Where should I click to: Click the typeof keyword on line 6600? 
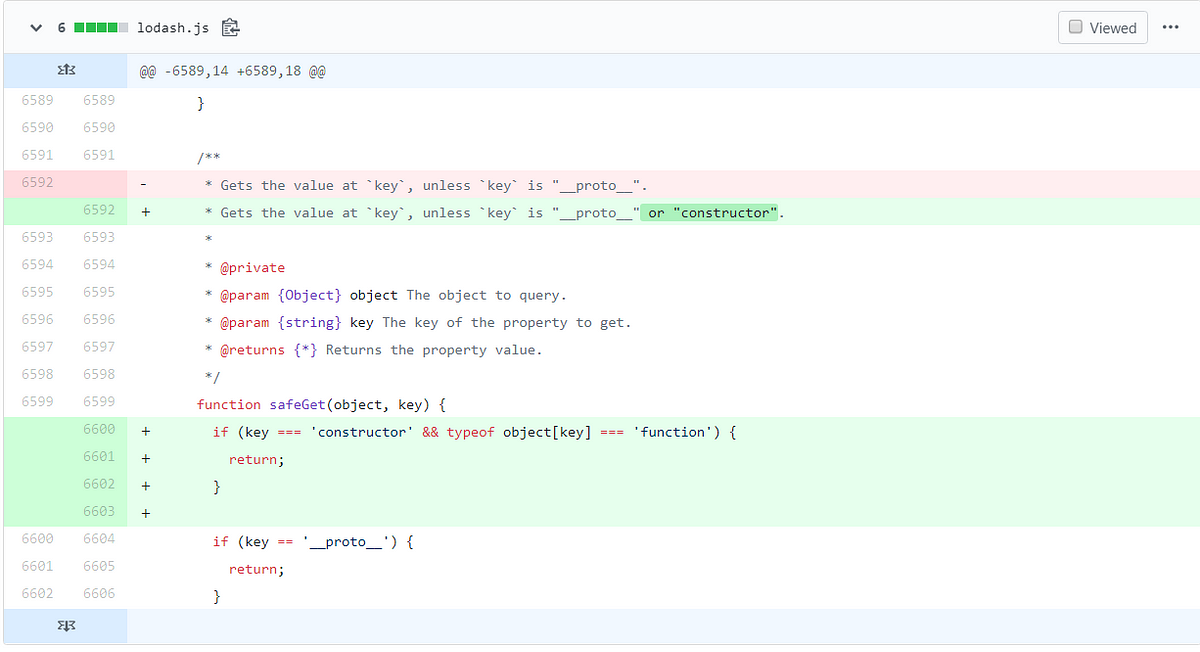tap(471, 432)
